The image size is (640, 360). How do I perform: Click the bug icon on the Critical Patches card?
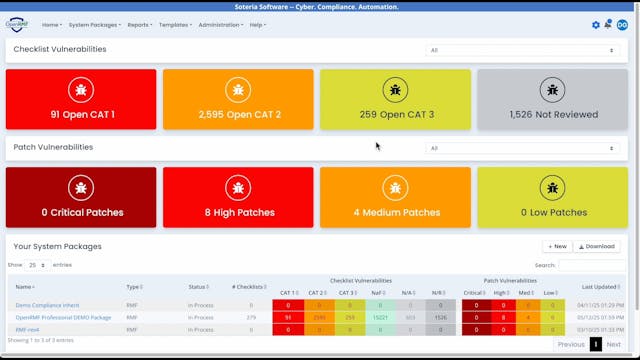point(81,188)
